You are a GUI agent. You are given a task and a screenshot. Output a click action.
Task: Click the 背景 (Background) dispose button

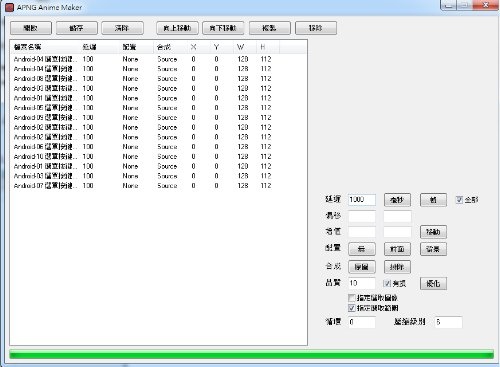pyautogui.click(x=433, y=249)
